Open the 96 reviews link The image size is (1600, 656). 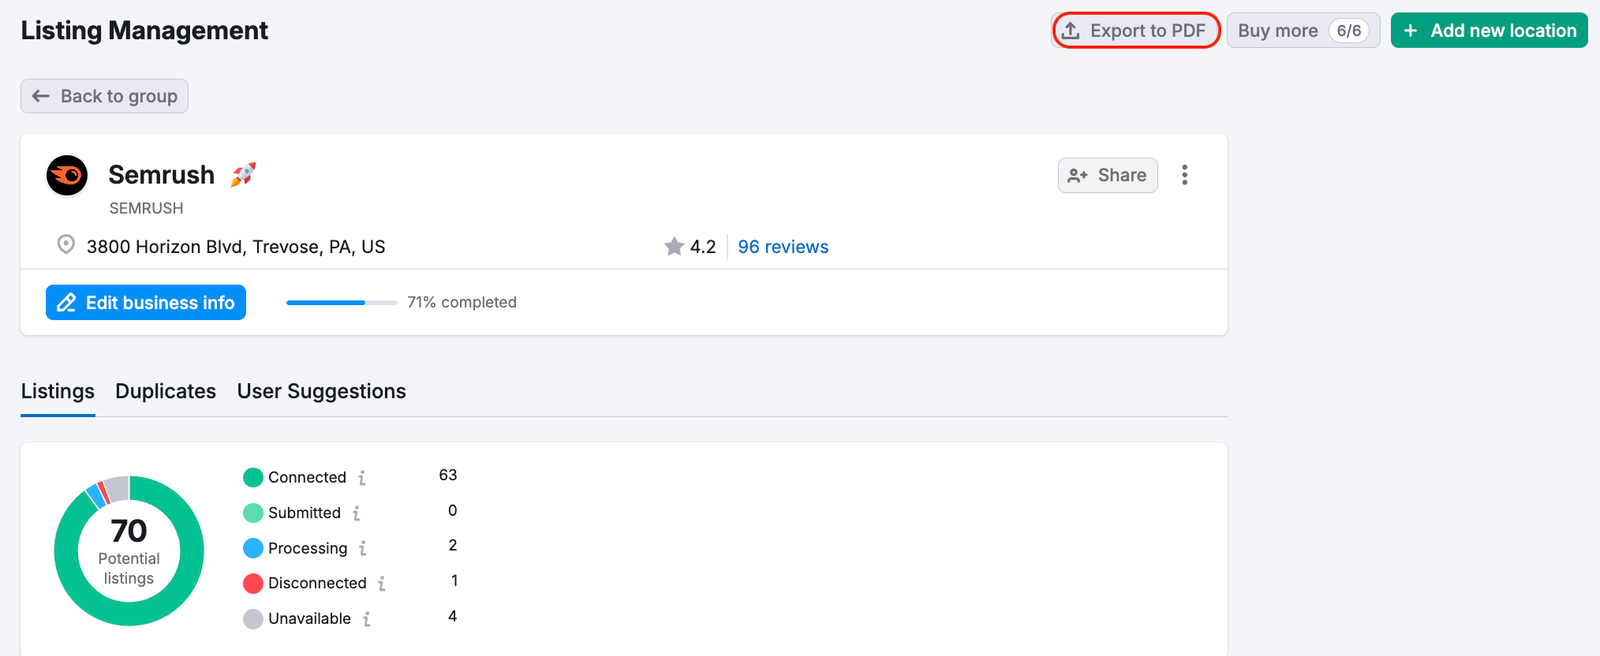click(x=783, y=247)
